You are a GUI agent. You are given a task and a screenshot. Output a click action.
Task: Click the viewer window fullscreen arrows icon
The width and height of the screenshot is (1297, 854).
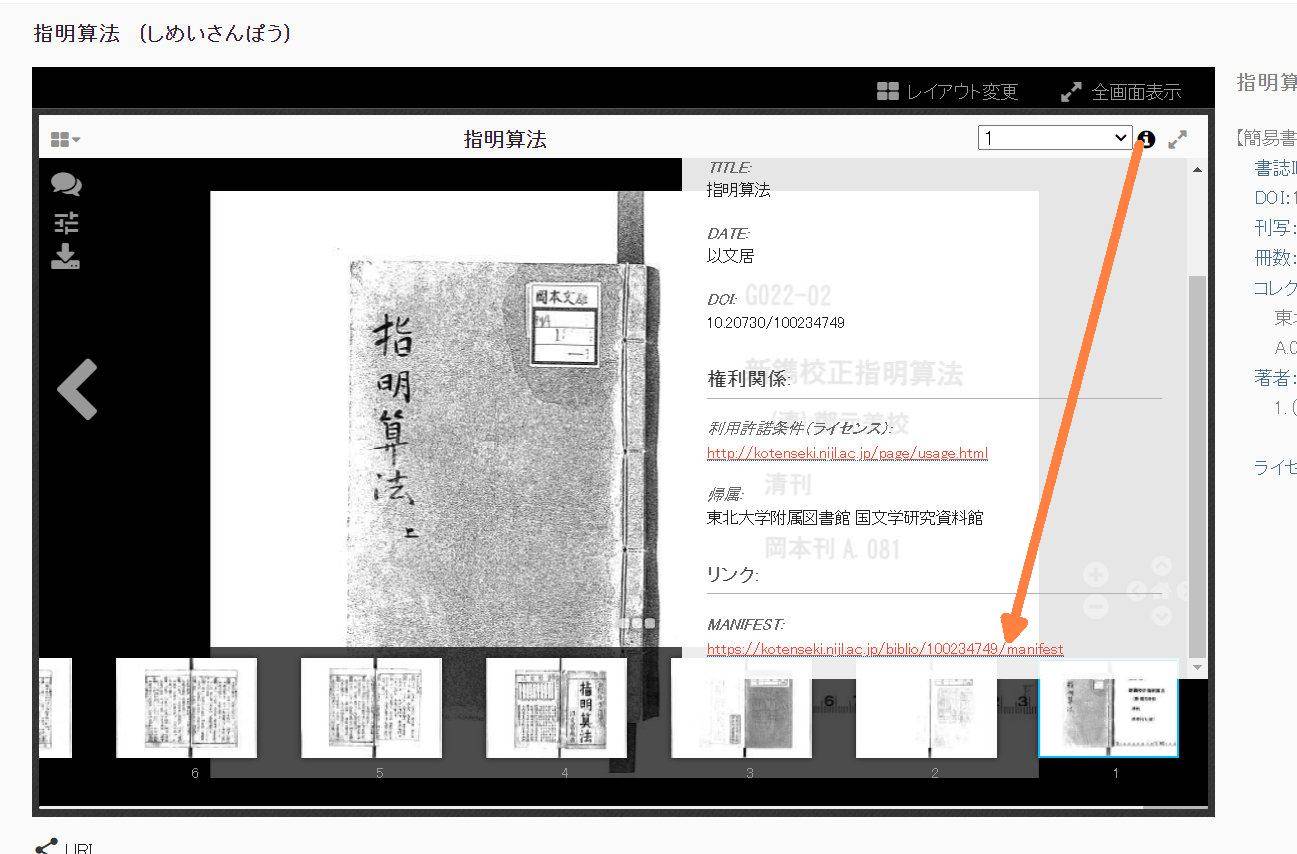click(1178, 139)
